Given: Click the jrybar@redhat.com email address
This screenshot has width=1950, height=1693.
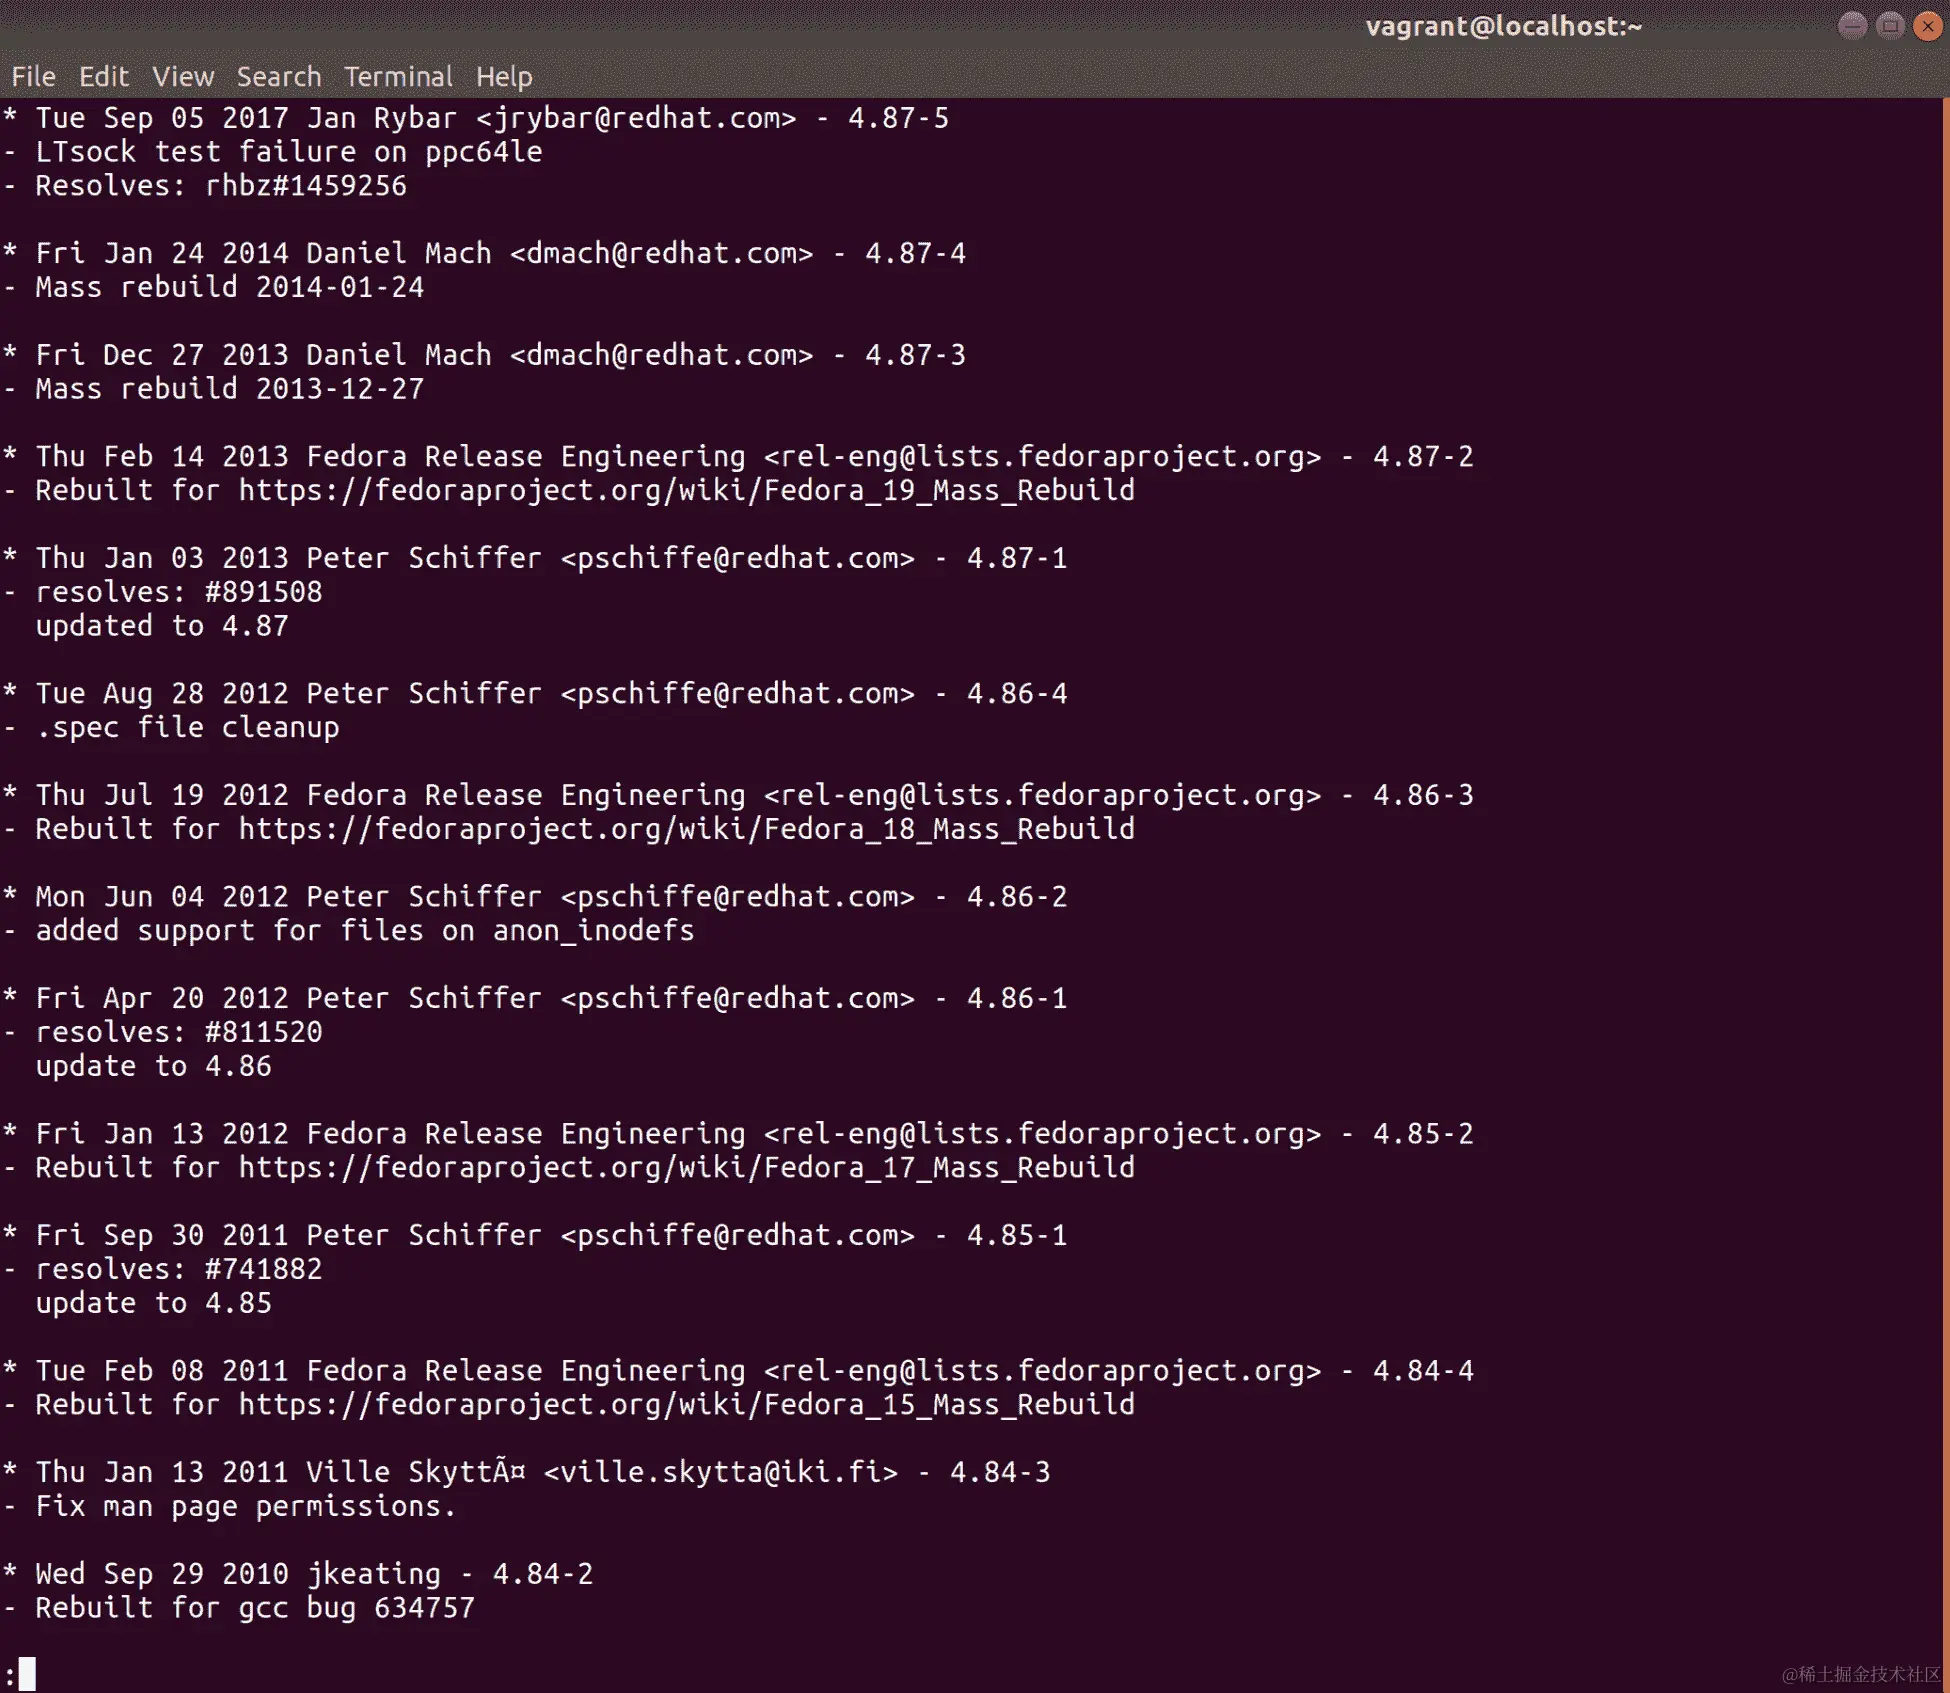Looking at the screenshot, I should [x=636, y=118].
